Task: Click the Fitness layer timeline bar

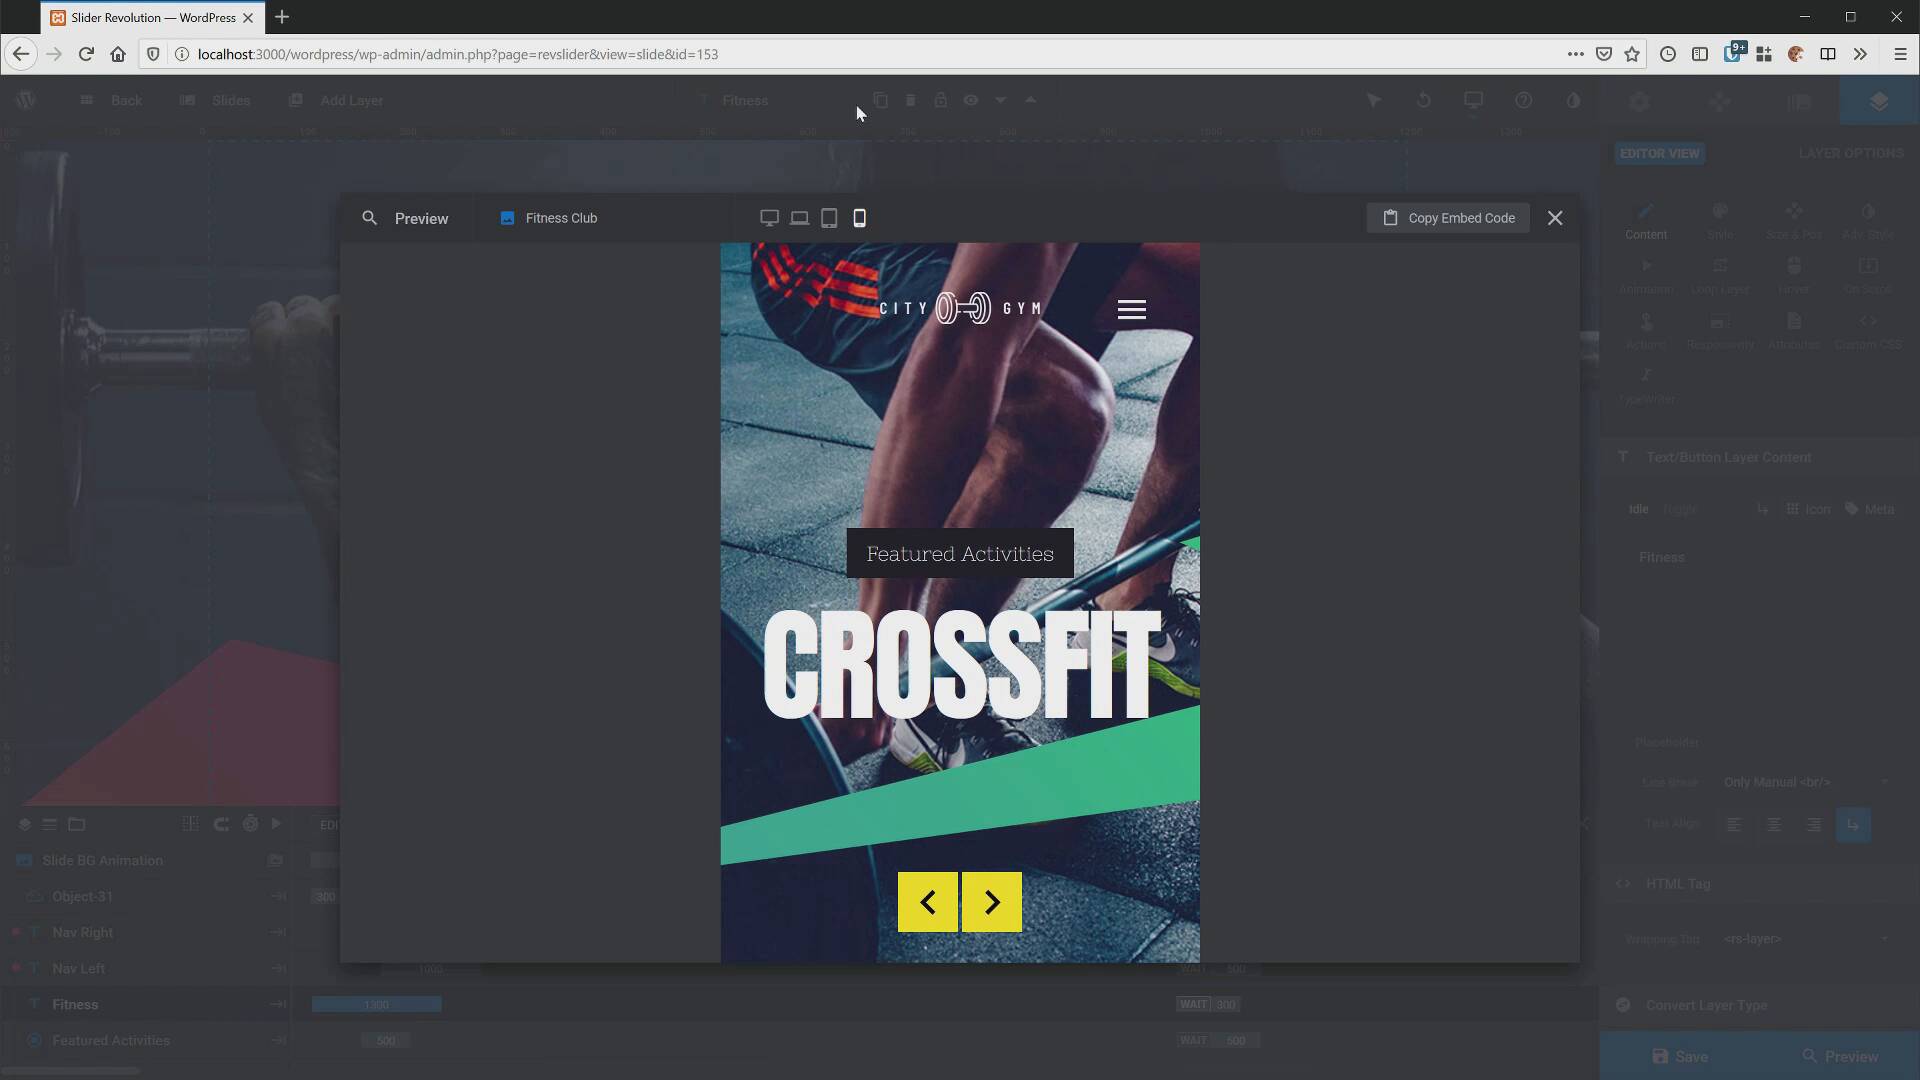Action: click(376, 1004)
